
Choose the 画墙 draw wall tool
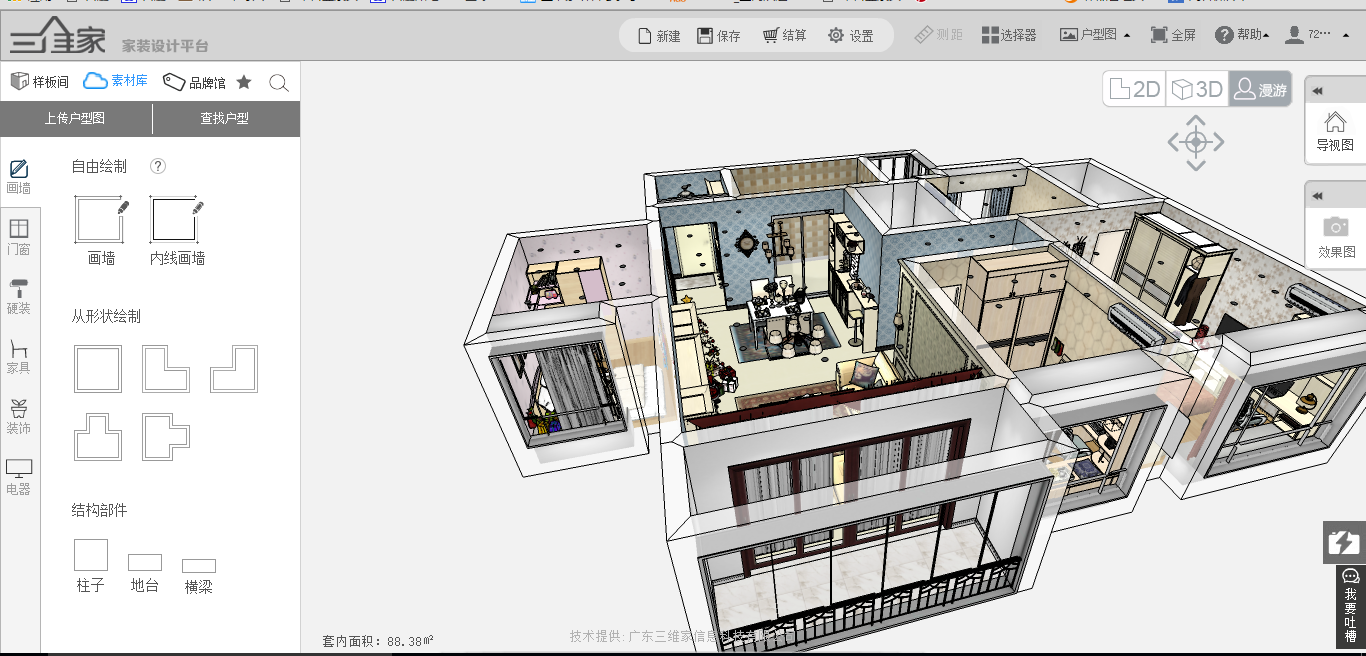click(102, 231)
